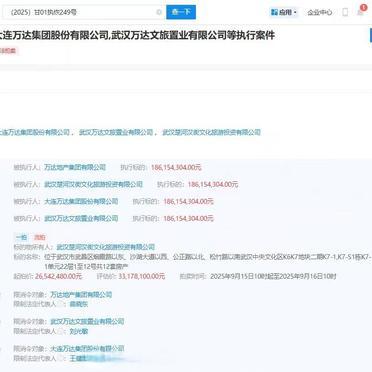
Task: Open 武汉楚河汉街文化旅游投资有限公司 in the top party list
Action: click(x=211, y=132)
